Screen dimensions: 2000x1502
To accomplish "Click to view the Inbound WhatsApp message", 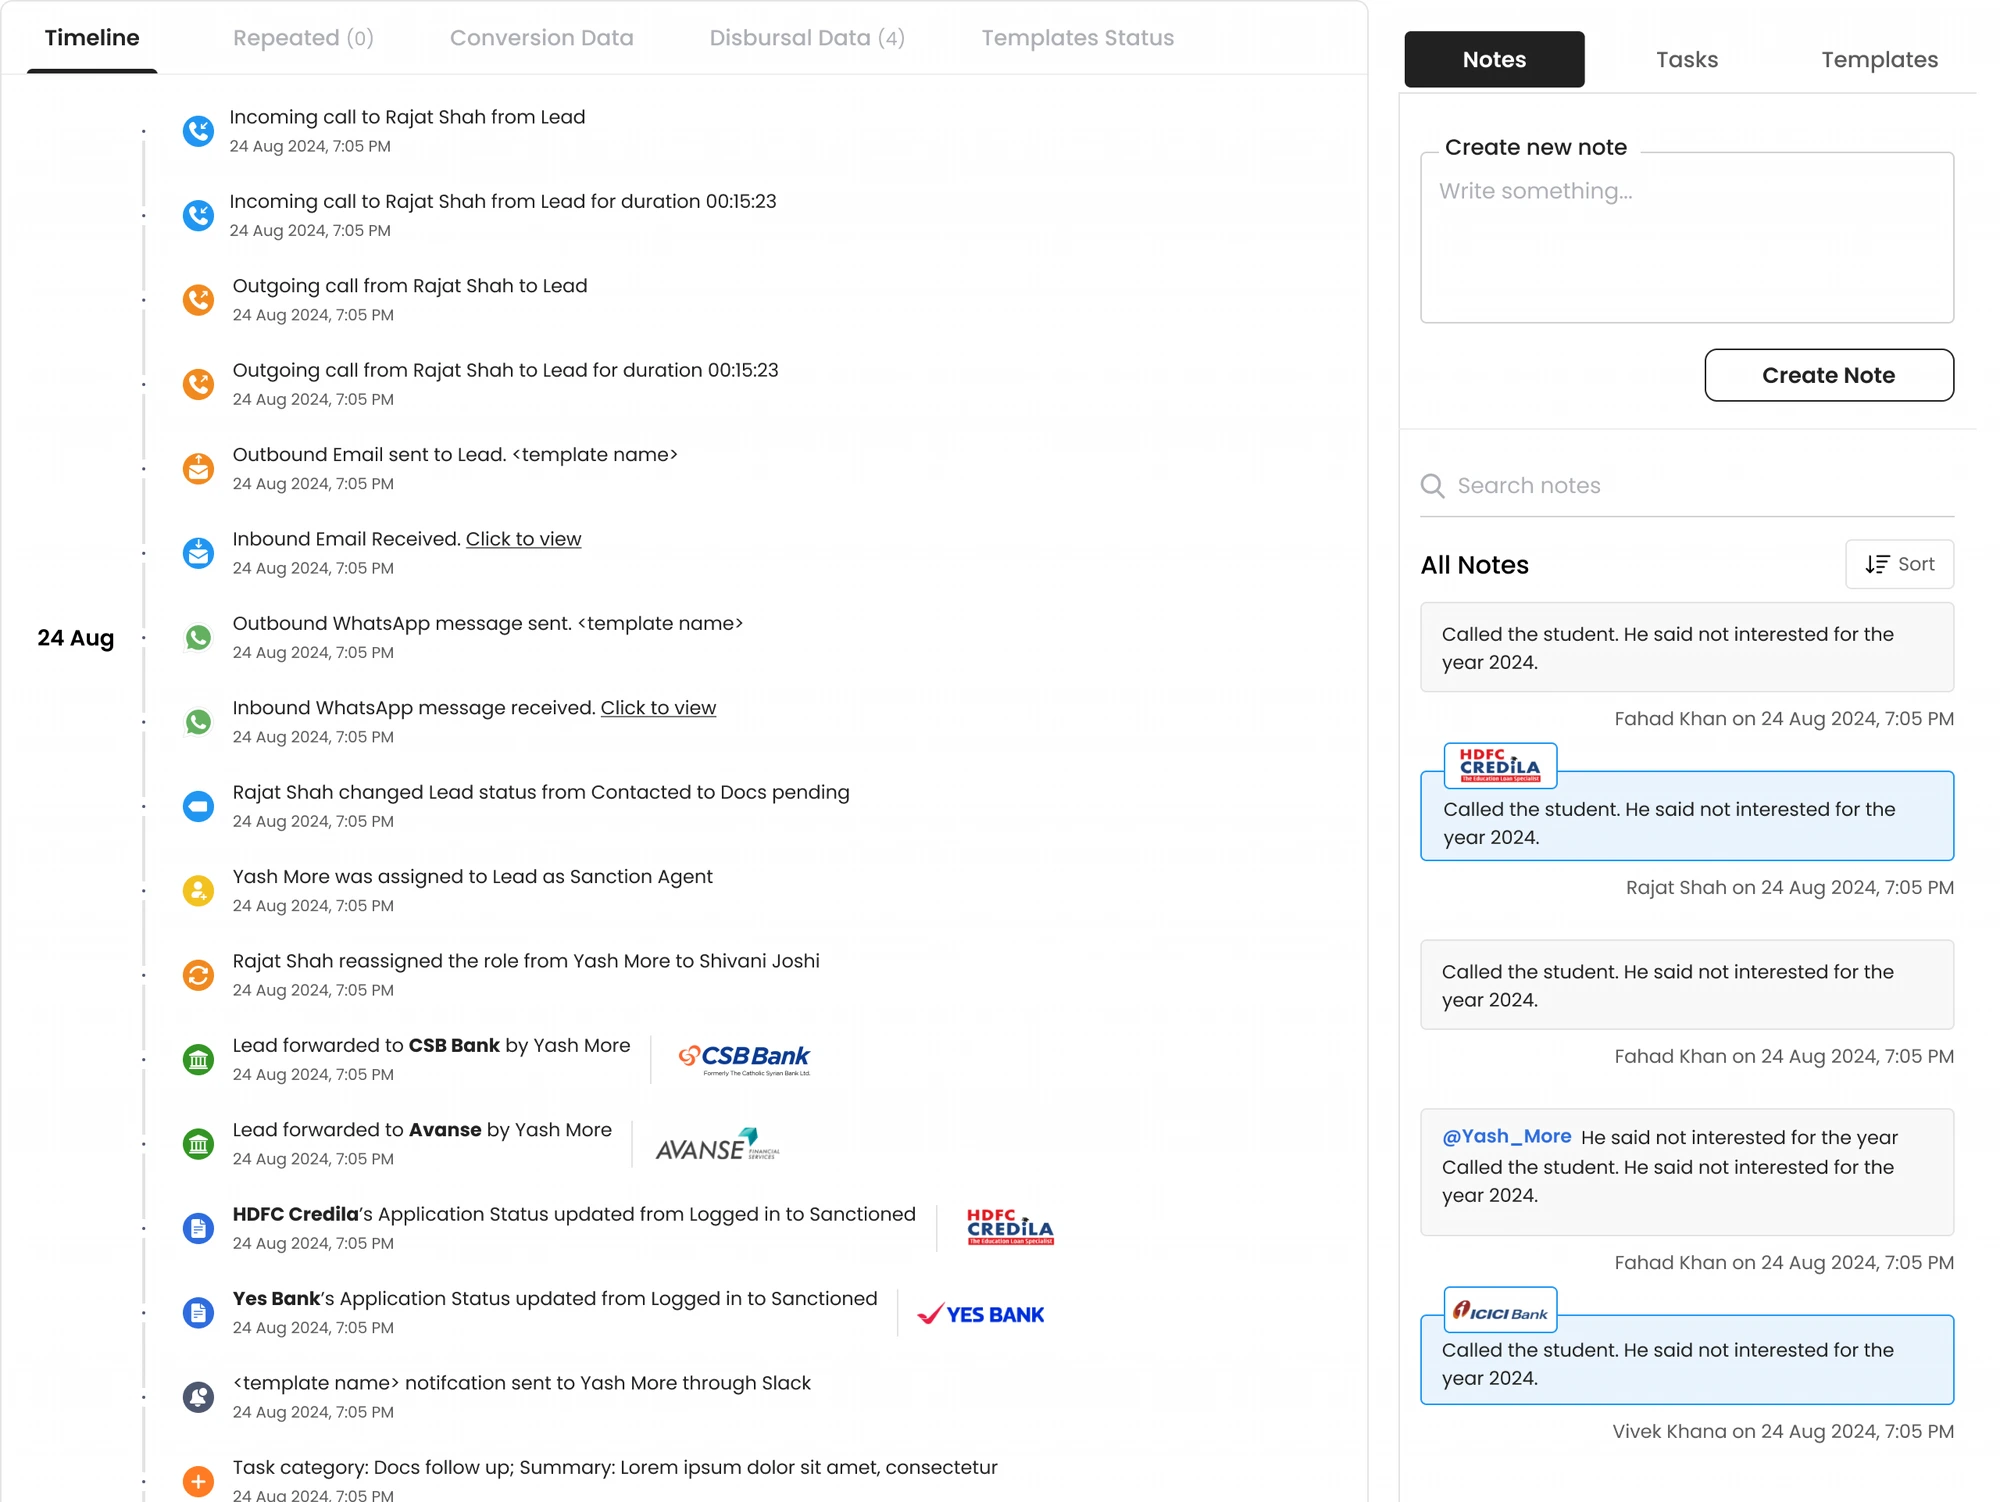I will click(658, 708).
